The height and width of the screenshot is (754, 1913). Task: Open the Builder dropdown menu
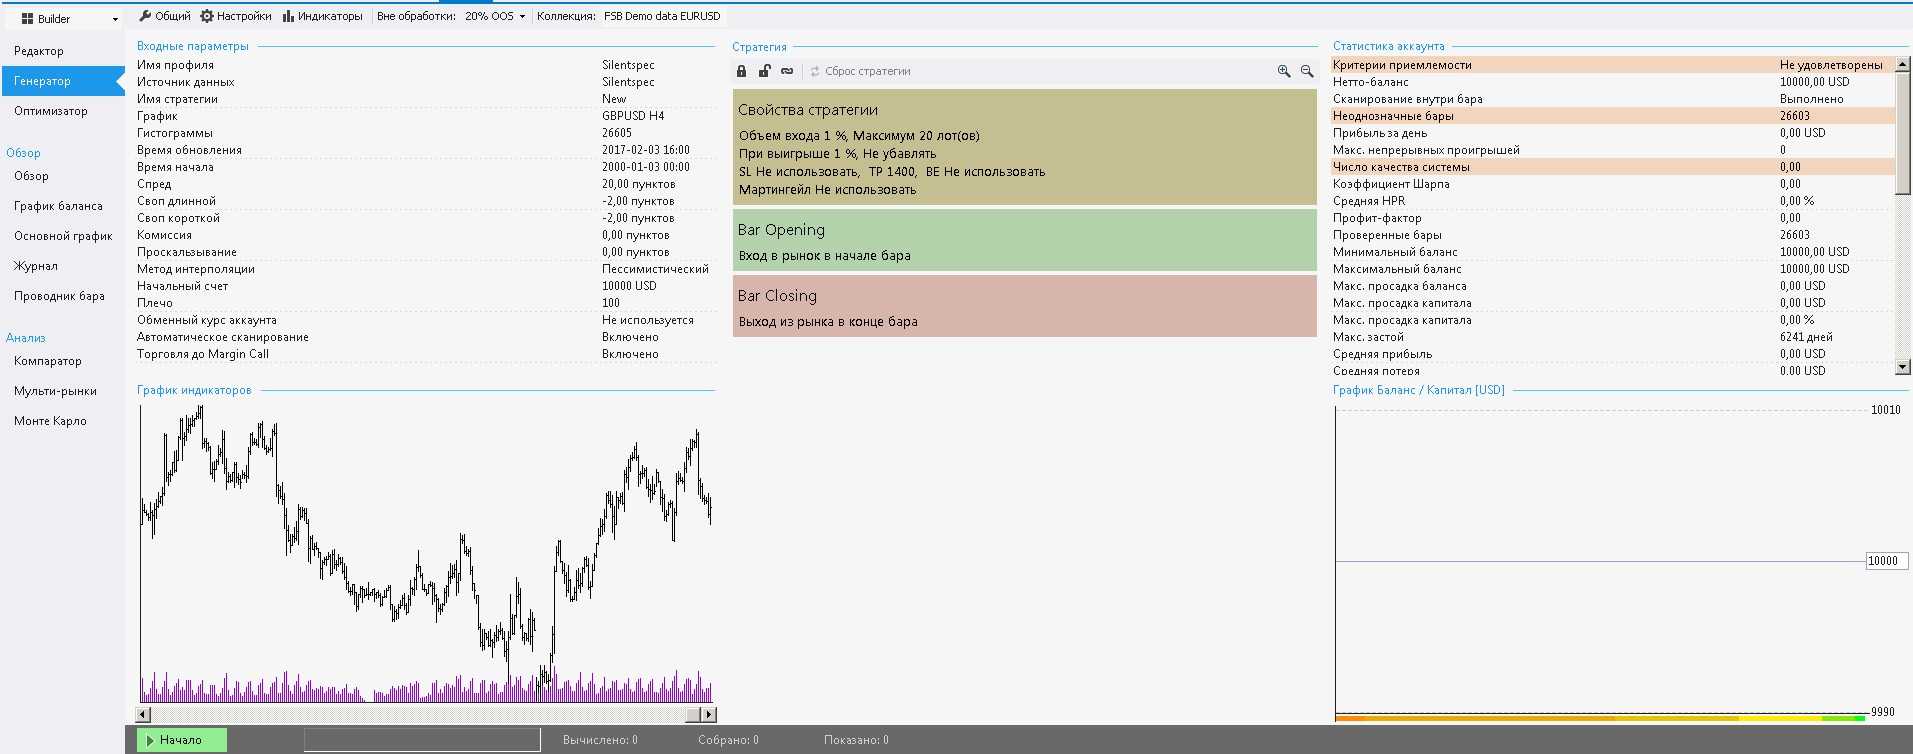(x=68, y=19)
